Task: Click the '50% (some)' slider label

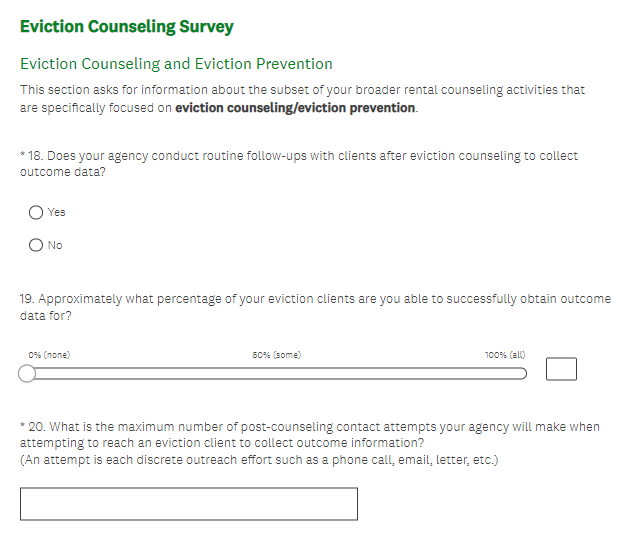Action: click(x=277, y=355)
